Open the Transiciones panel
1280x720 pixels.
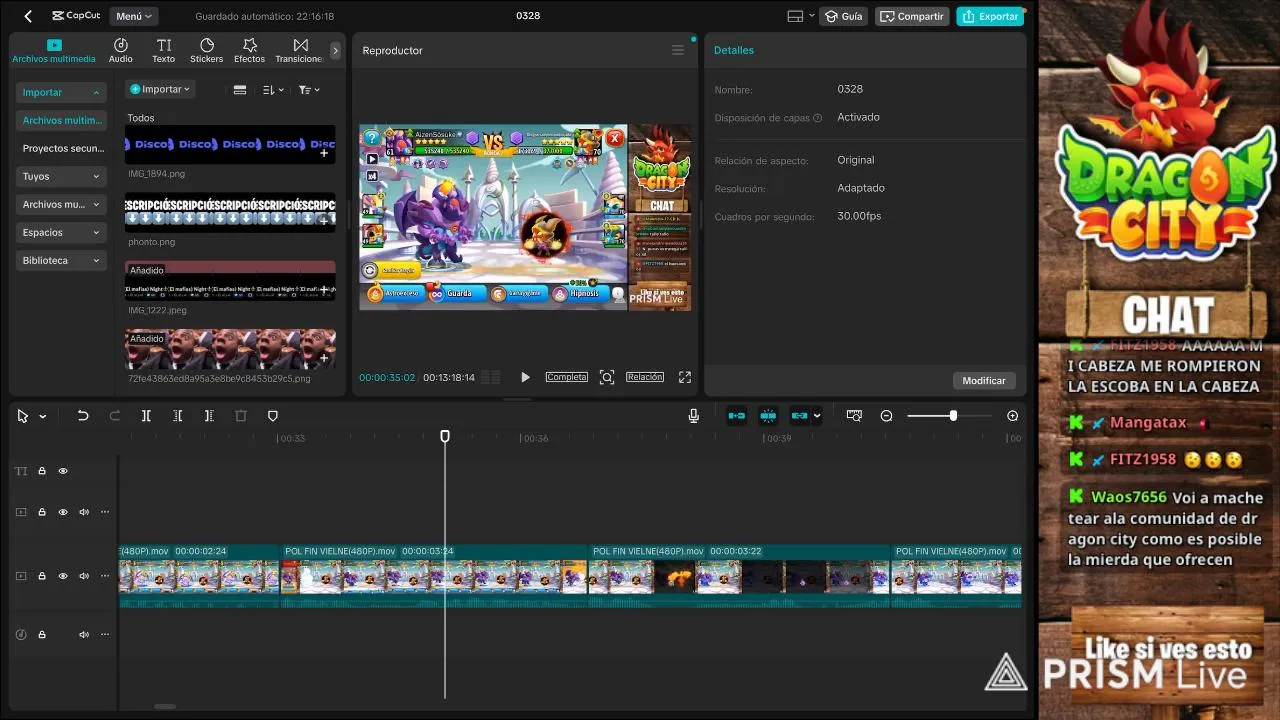tap(299, 51)
